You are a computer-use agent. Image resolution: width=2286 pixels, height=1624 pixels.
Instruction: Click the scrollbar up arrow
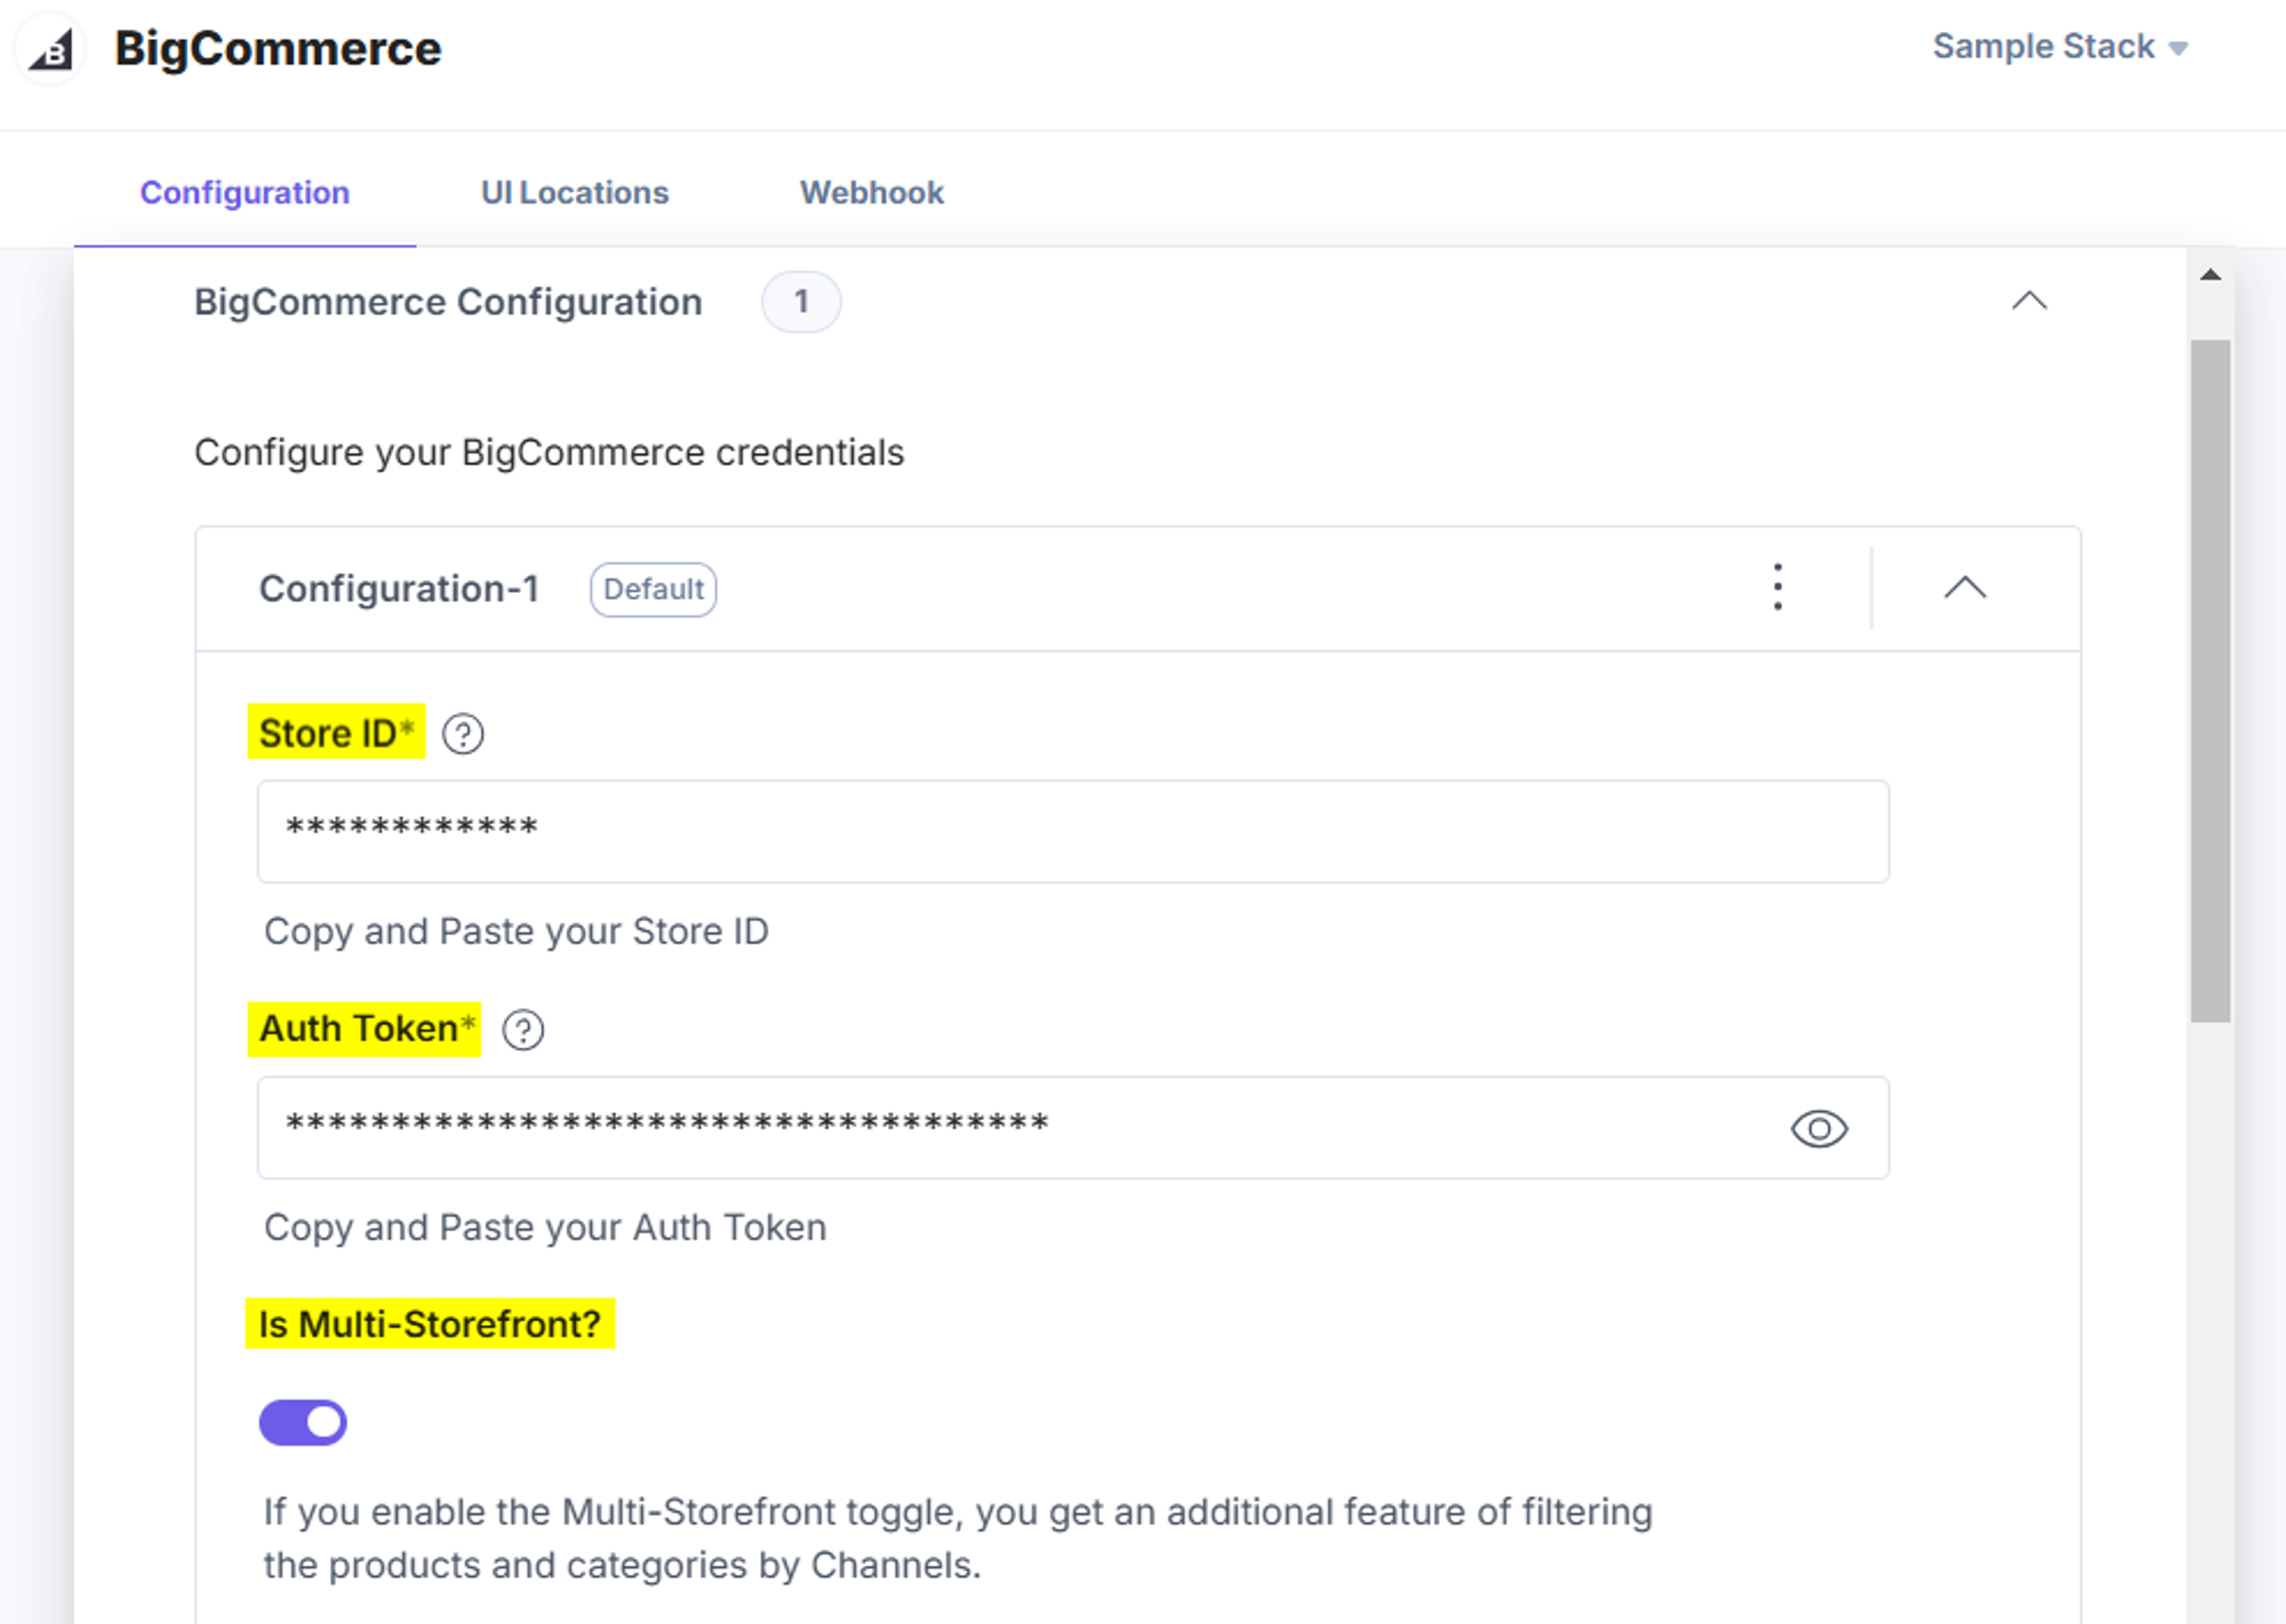pyautogui.click(x=2210, y=275)
